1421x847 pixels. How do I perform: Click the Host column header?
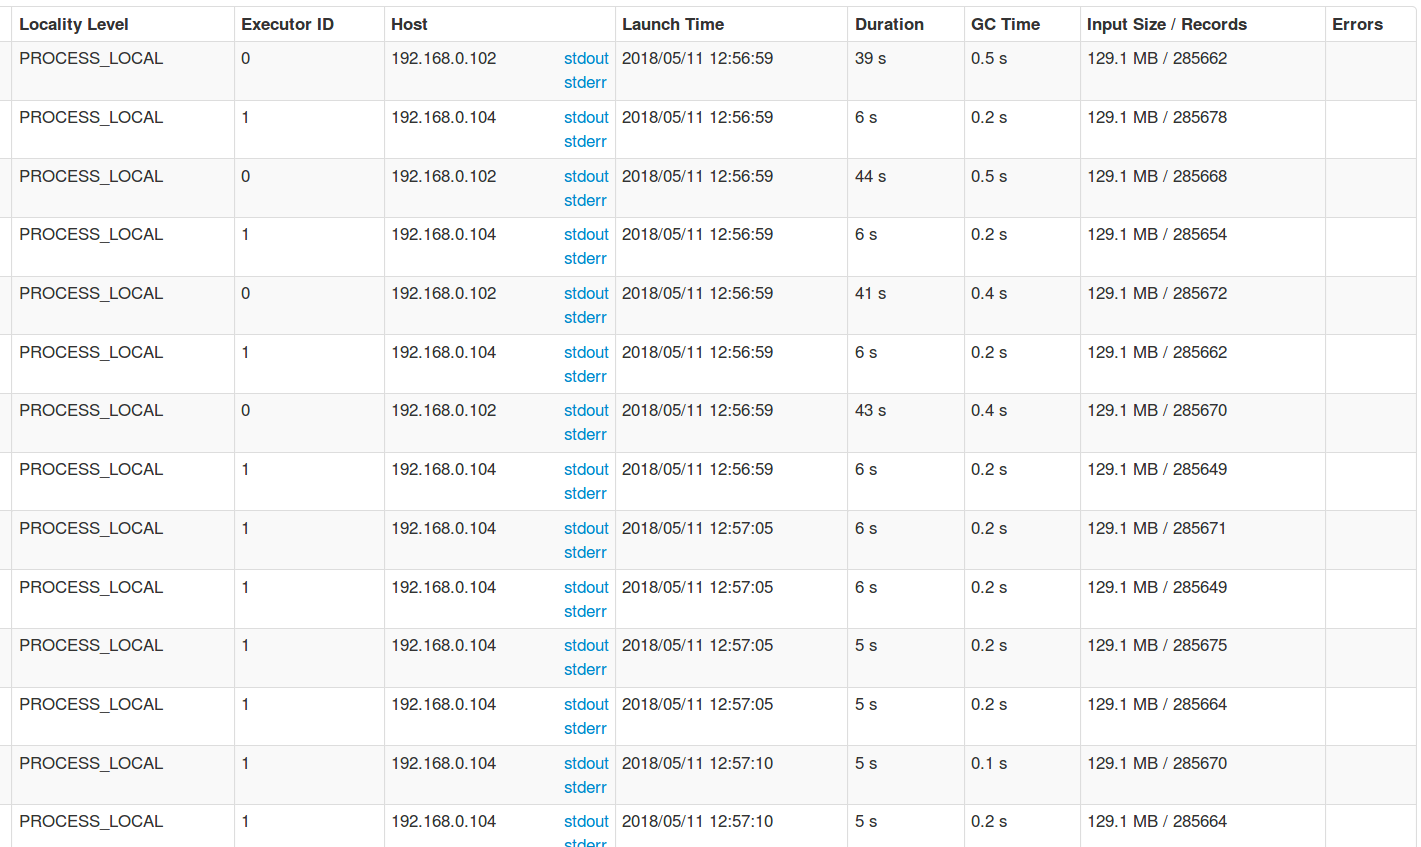tap(409, 24)
